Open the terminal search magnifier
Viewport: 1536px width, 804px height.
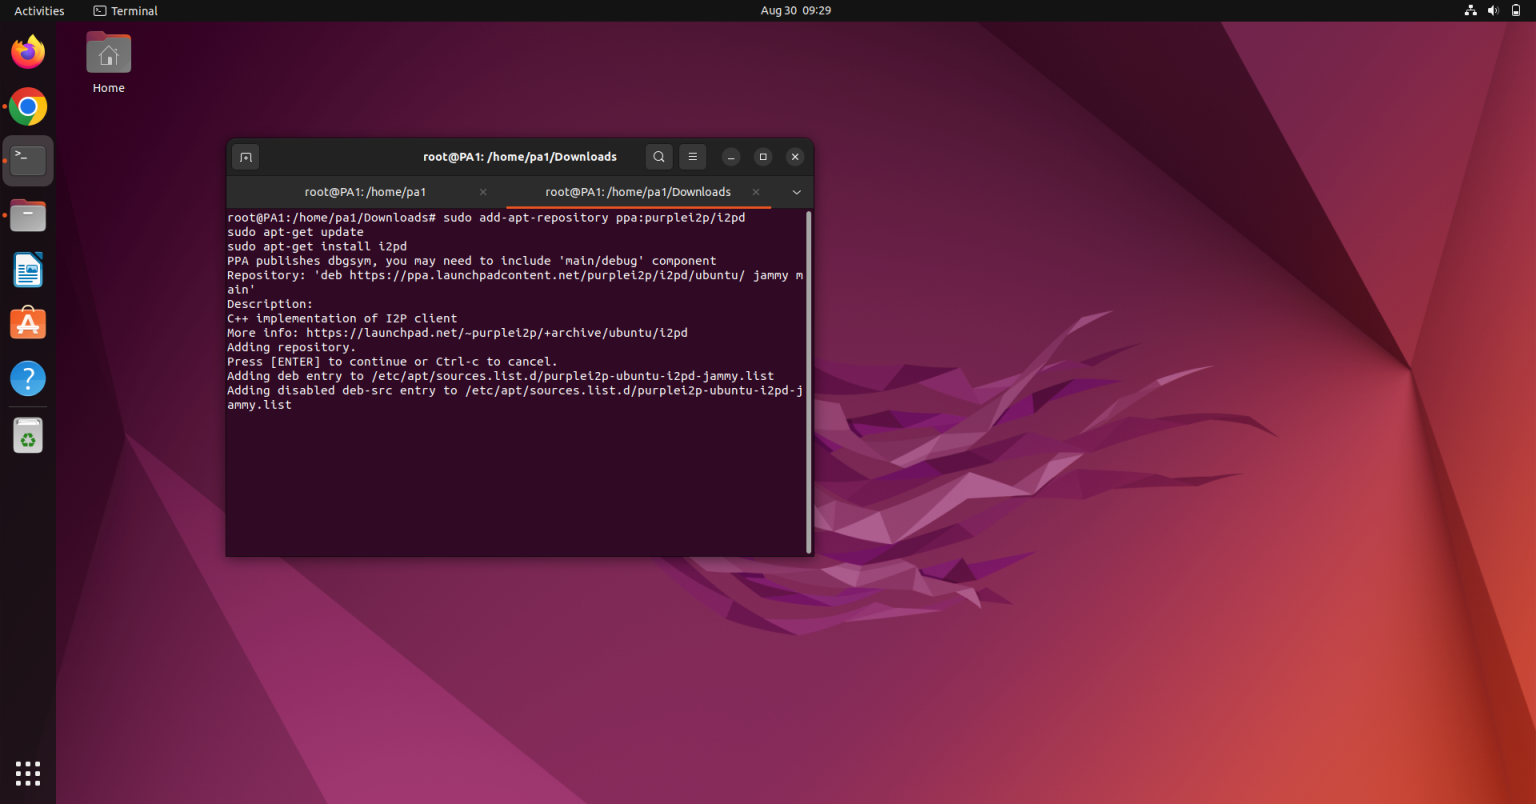point(659,157)
